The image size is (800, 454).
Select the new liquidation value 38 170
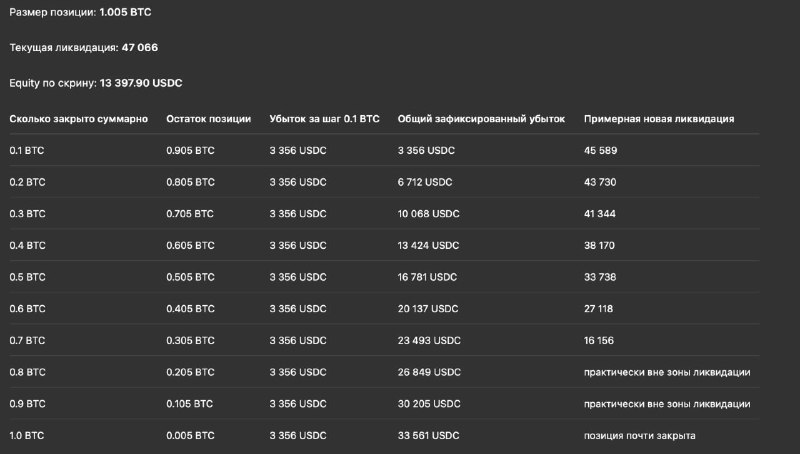click(599, 245)
